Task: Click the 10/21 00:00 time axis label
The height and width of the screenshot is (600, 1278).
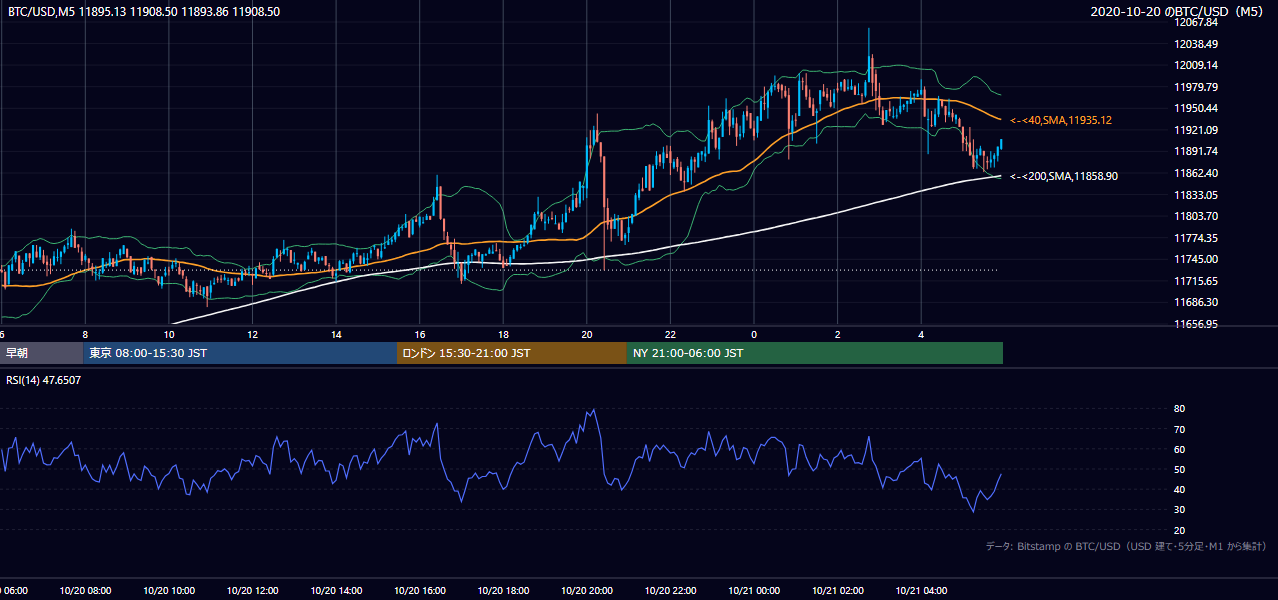Action: point(754,591)
